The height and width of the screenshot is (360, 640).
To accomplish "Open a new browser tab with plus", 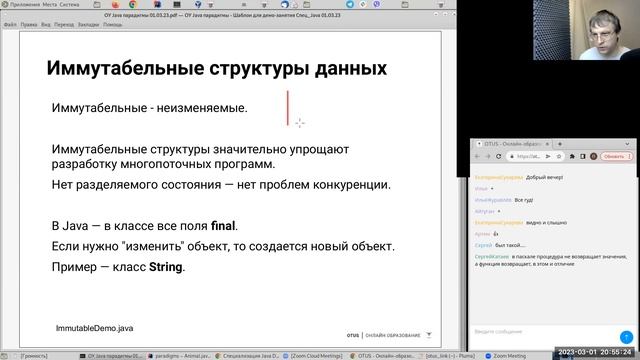I will coord(560,144).
